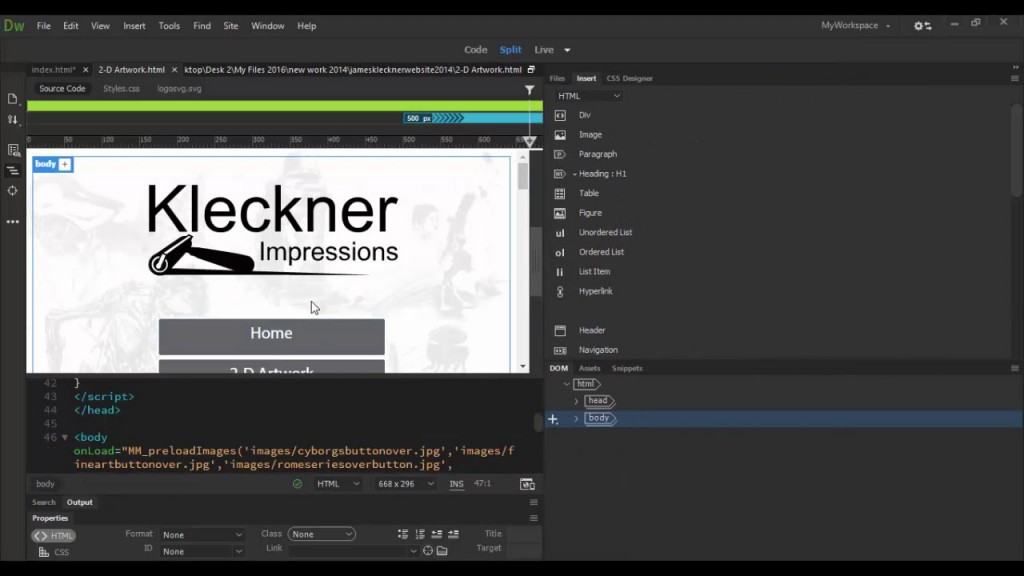Click the Format Source Code icon in left toolbar
The width and height of the screenshot is (1024, 576).
[x=12, y=170]
